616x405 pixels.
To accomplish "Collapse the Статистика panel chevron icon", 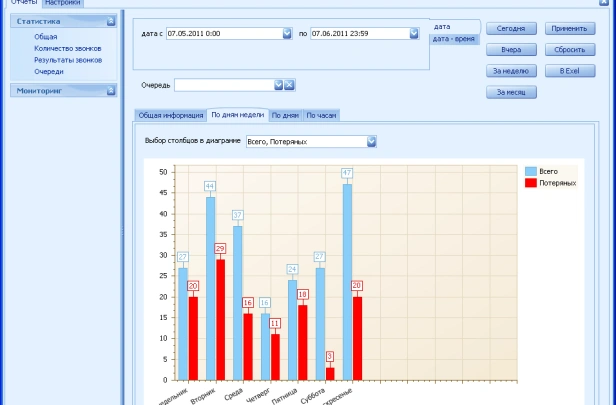I will pyautogui.click(x=109, y=21).
